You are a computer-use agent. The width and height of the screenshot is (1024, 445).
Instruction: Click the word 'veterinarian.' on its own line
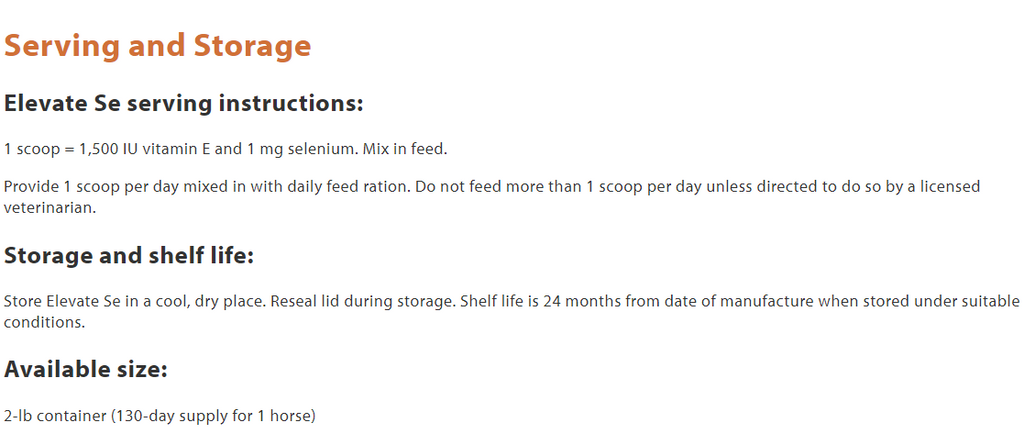click(x=50, y=208)
